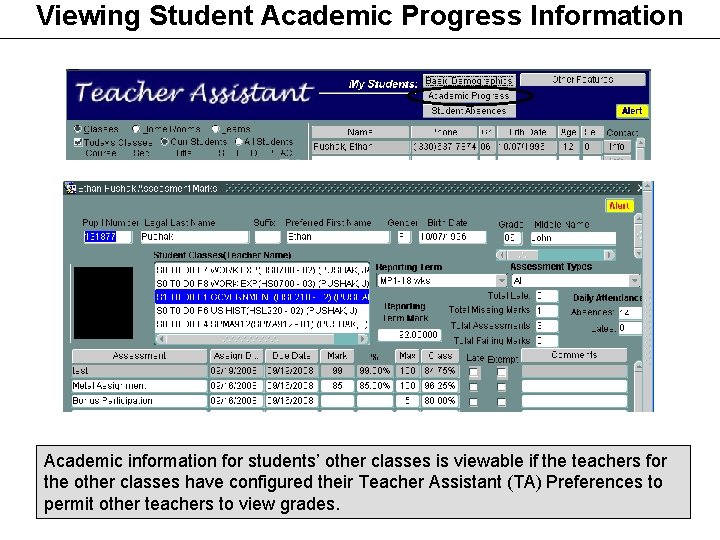Open the Assessment Types dropdown
The height and width of the screenshot is (540, 720).
(x=634, y=281)
